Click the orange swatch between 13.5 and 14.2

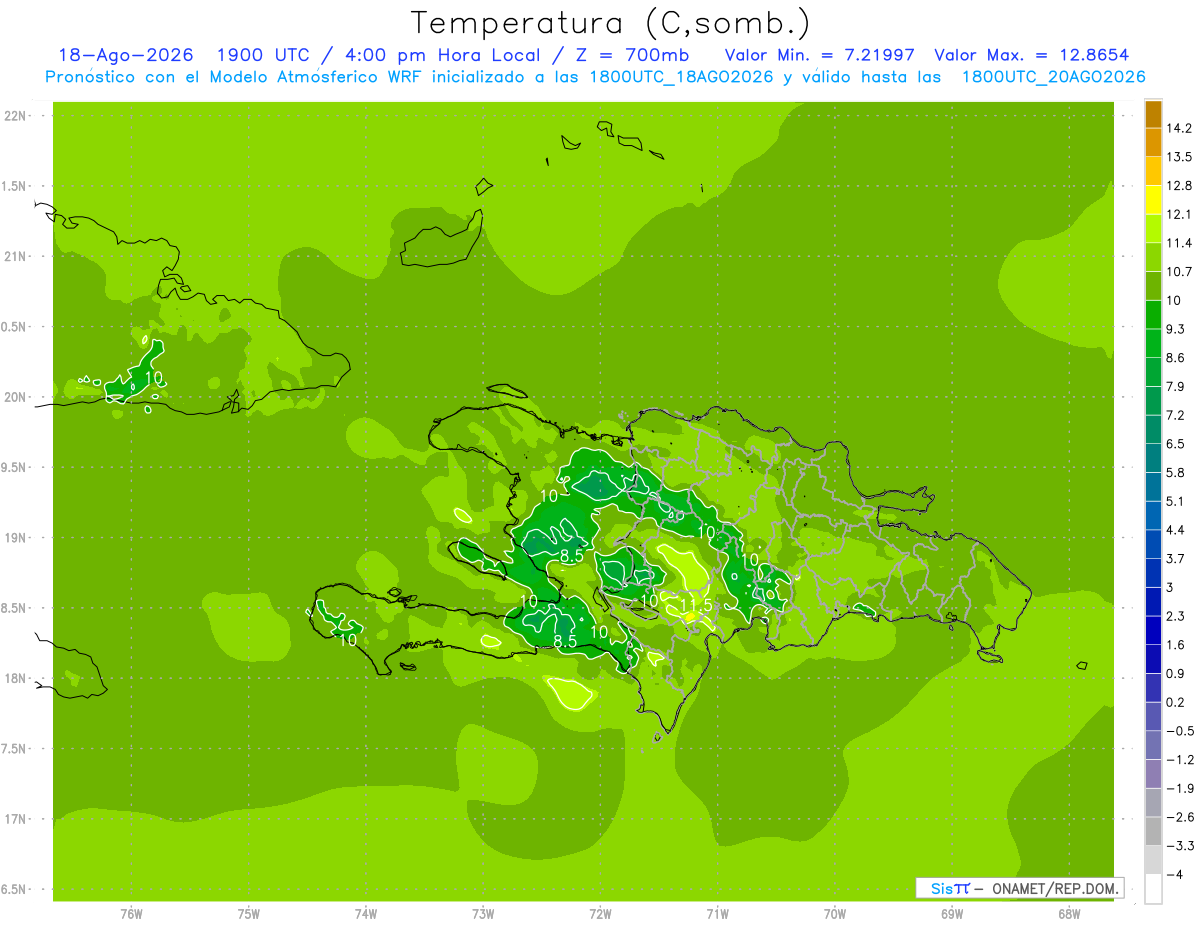click(x=1153, y=142)
